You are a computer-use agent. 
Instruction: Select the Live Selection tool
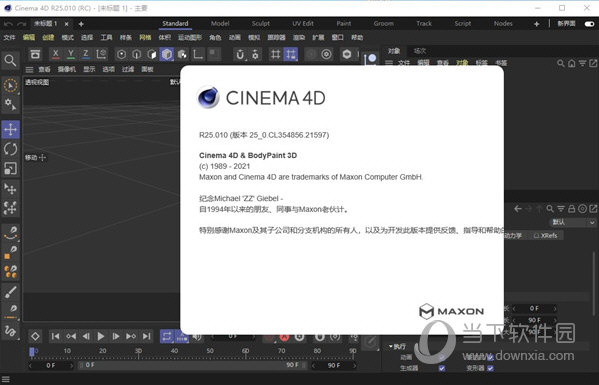[x=10, y=86]
